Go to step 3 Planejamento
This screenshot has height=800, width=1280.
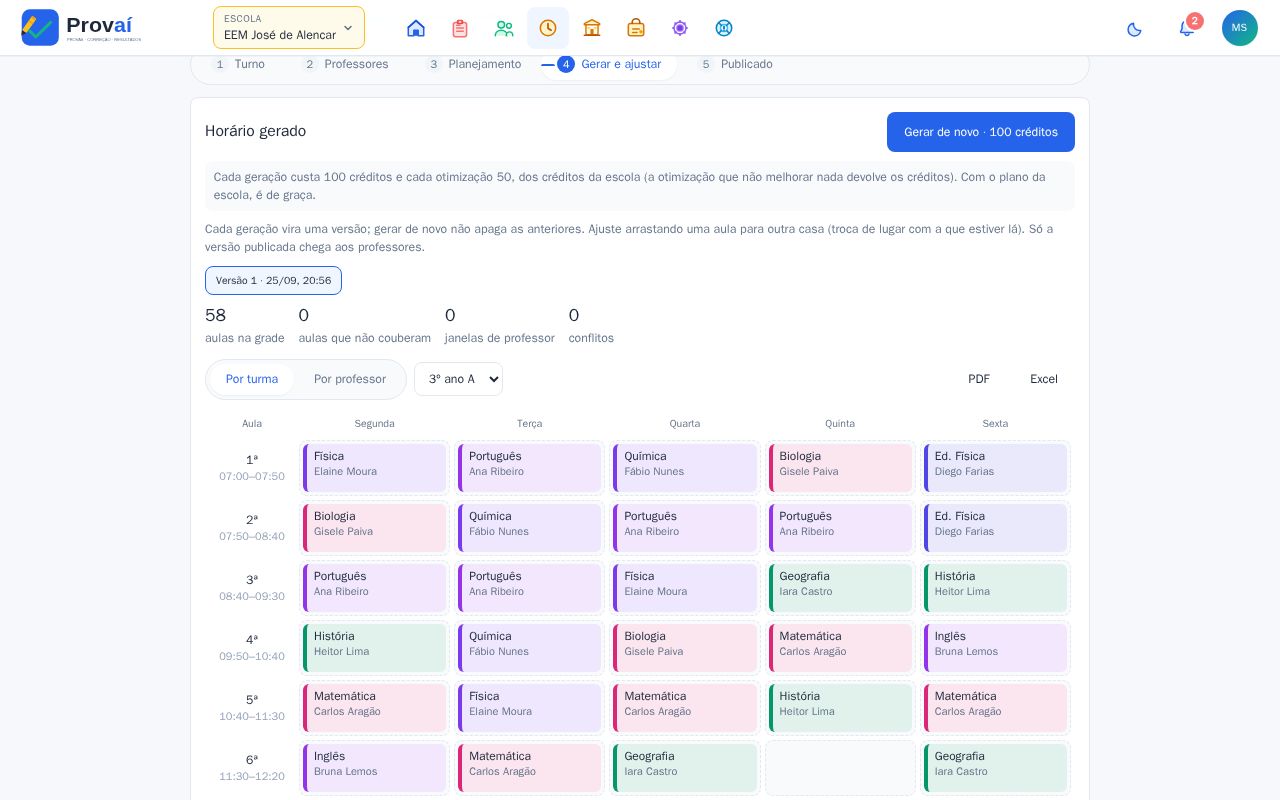[474, 64]
